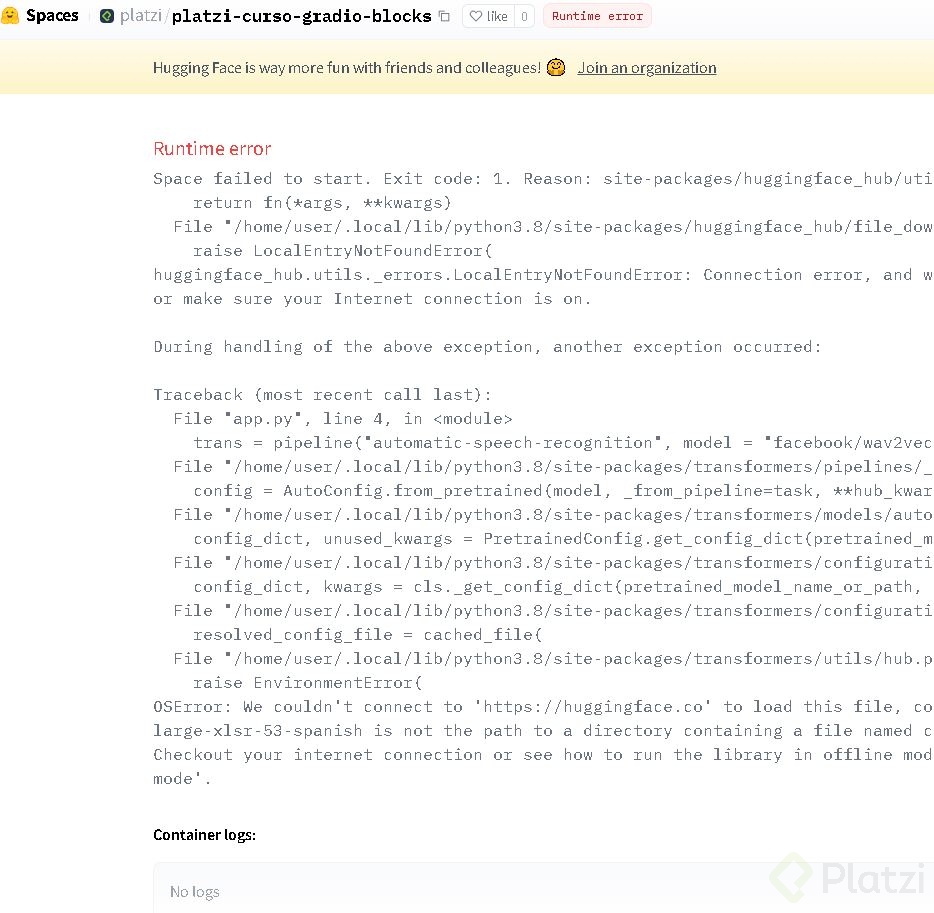Click 'Space failed to start' line
This screenshot has width=934, height=913.
click(543, 179)
